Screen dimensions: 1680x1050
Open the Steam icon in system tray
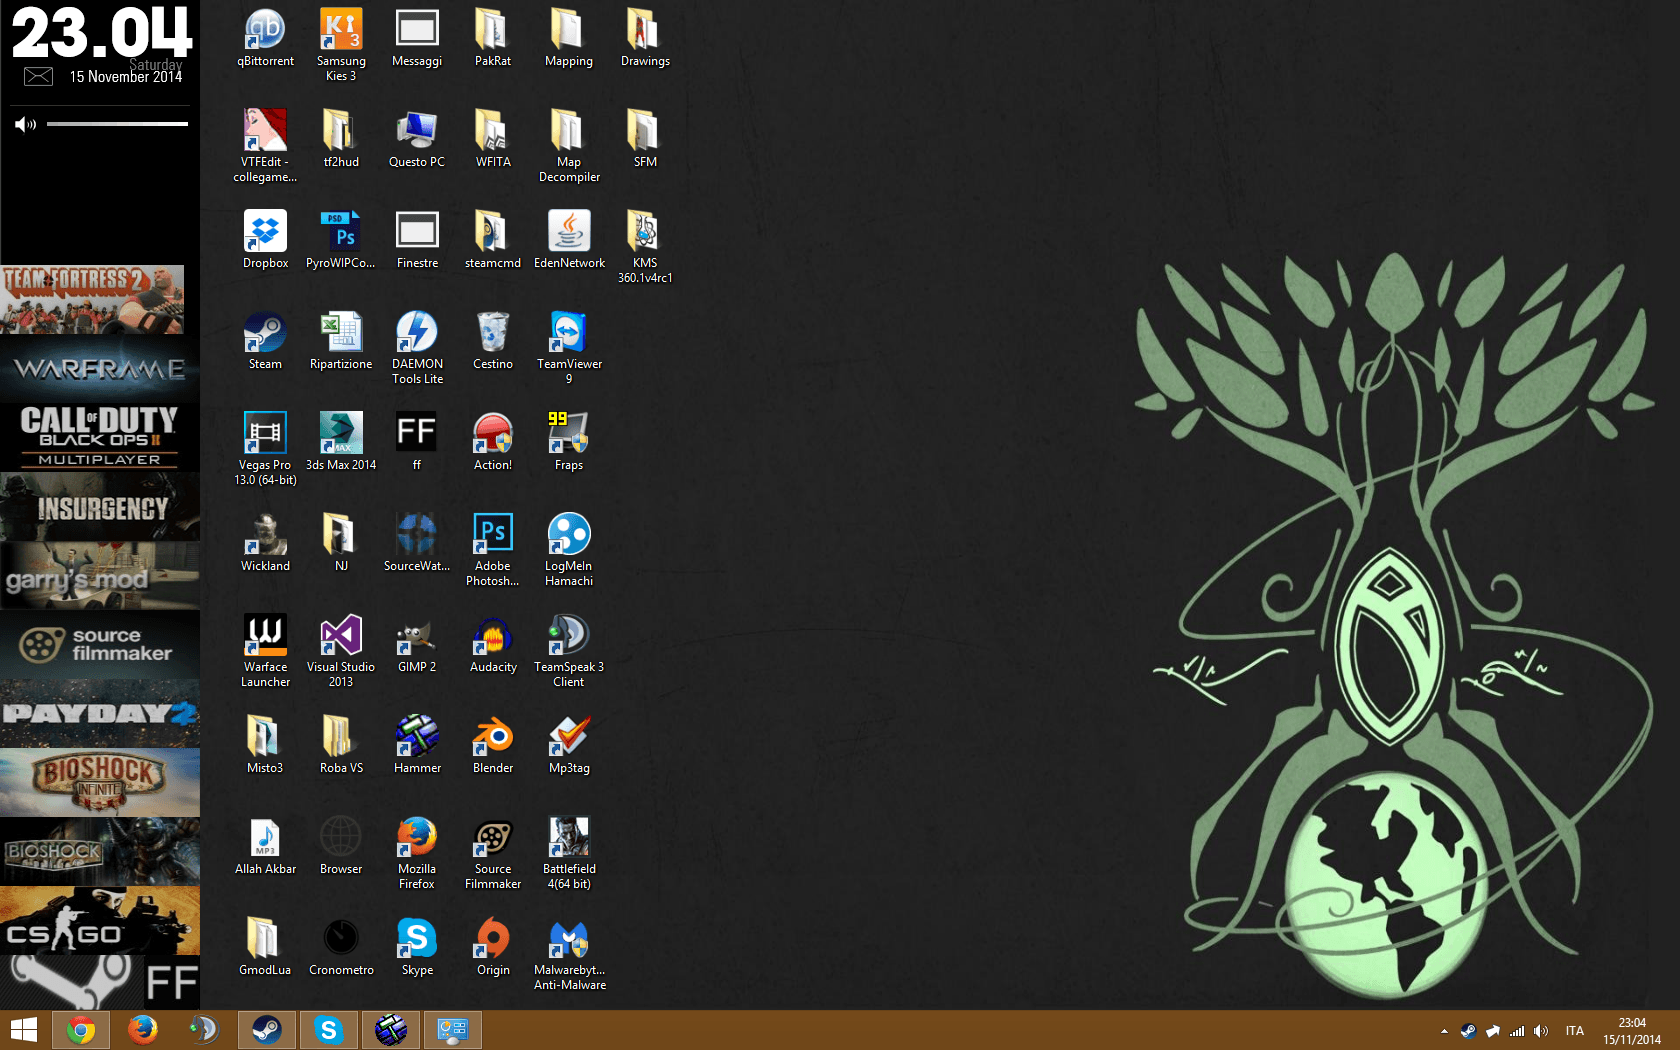point(1468,1031)
